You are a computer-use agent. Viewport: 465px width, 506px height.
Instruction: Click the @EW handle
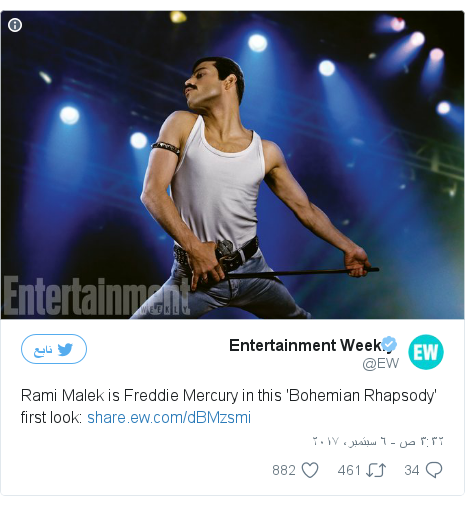coord(381,363)
